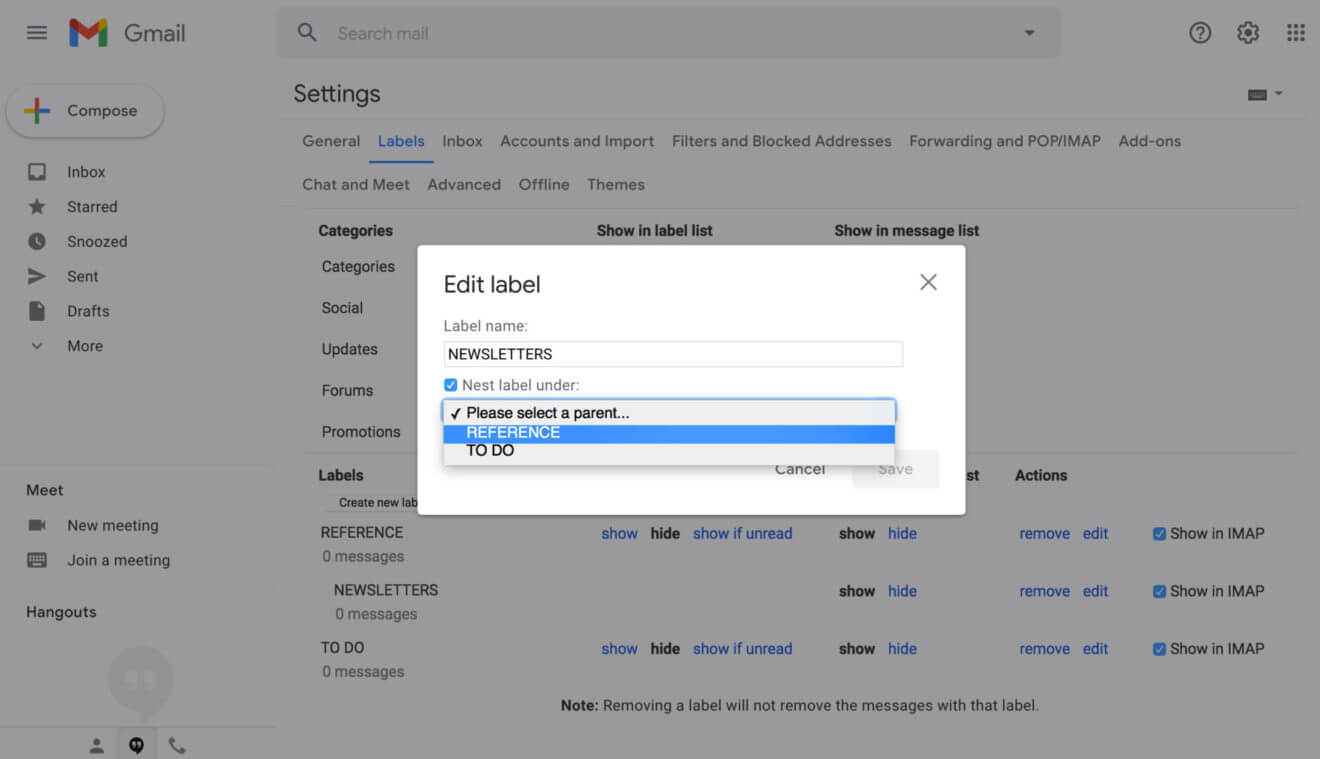Image resolution: width=1320 pixels, height=759 pixels.
Task: Open the Help menu
Action: pos(1200,32)
